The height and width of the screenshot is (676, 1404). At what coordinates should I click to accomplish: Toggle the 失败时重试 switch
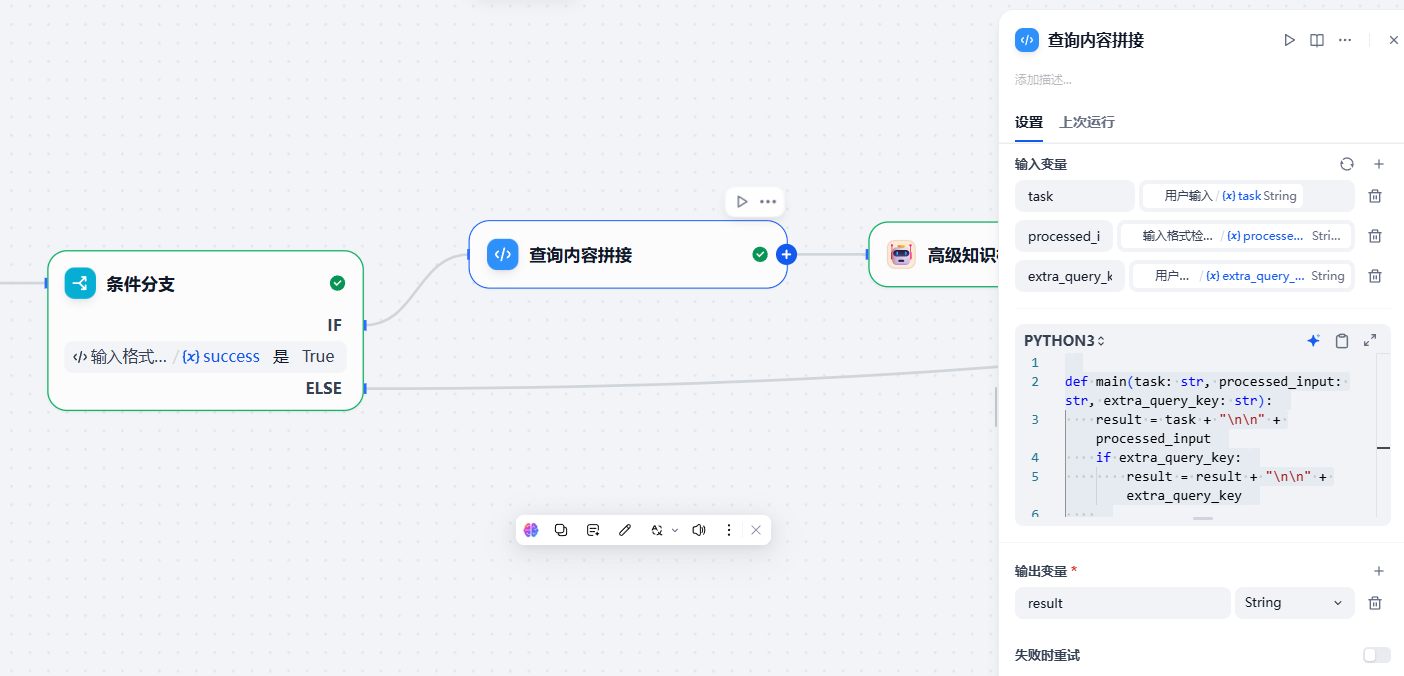1376,655
